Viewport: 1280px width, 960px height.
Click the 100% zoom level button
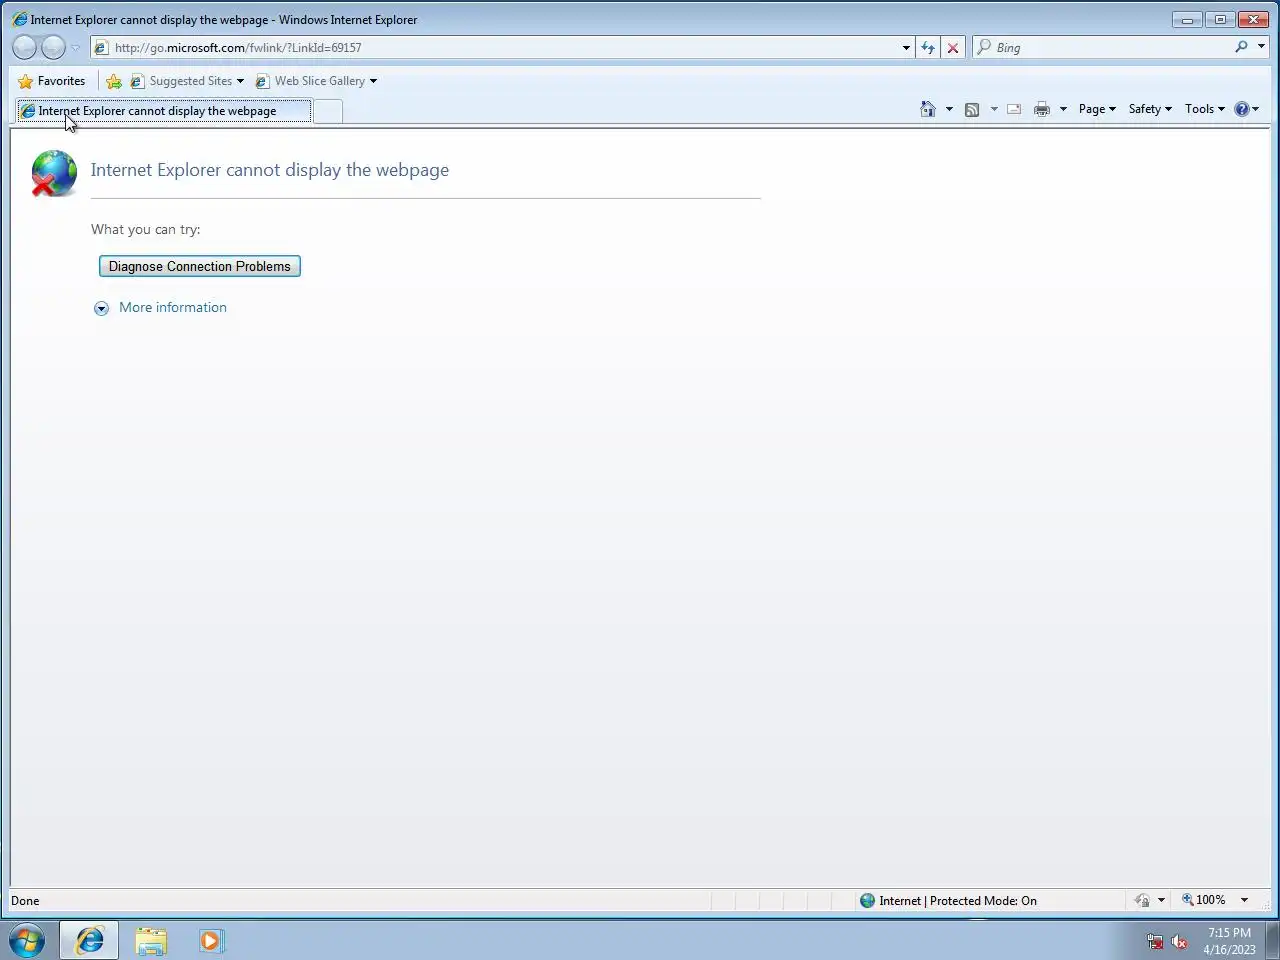pos(1204,900)
